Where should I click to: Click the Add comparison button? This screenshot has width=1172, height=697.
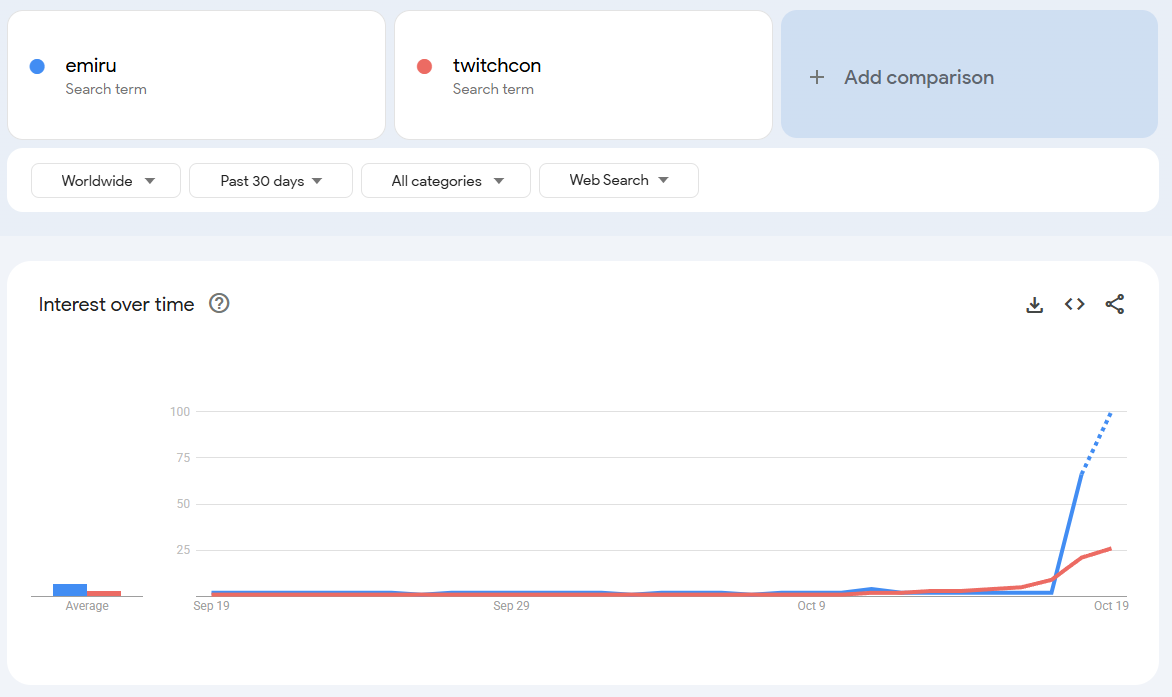[x=918, y=77]
